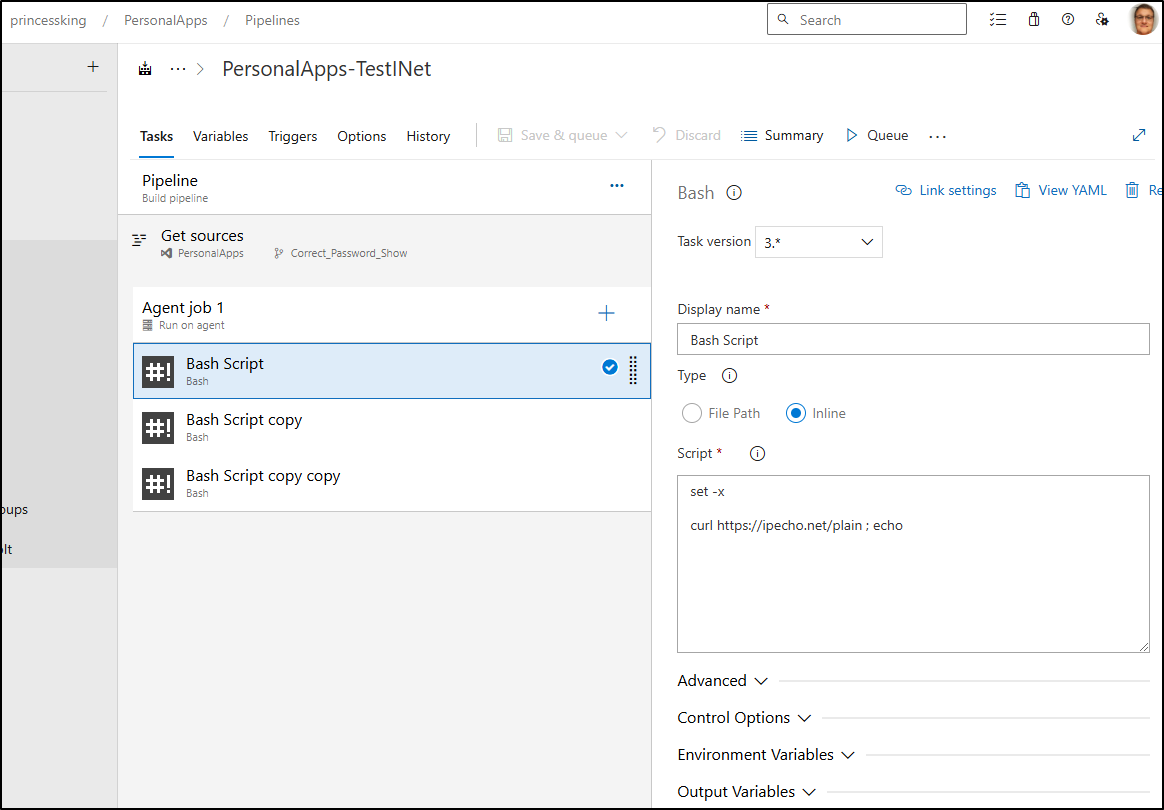Click the help question mark icon

click(1067, 20)
